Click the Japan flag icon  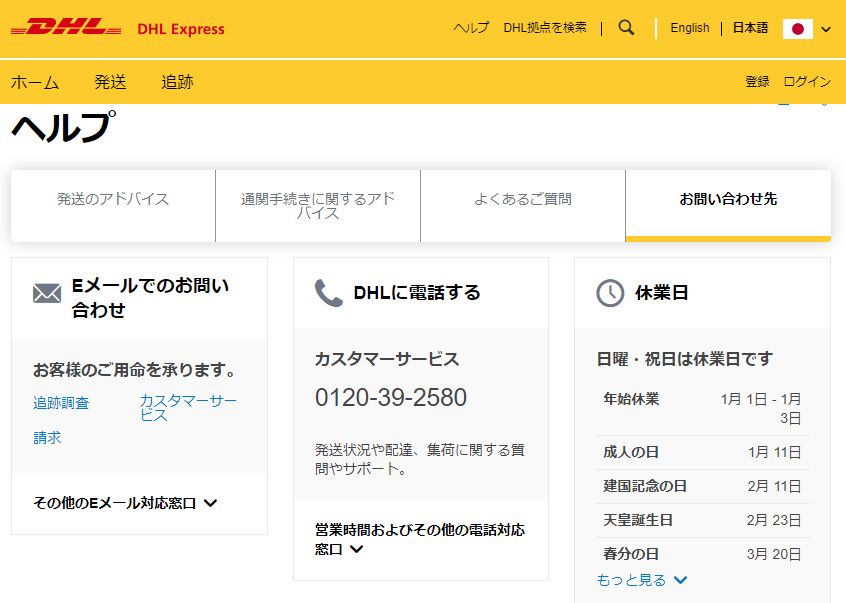coord(797,29)
